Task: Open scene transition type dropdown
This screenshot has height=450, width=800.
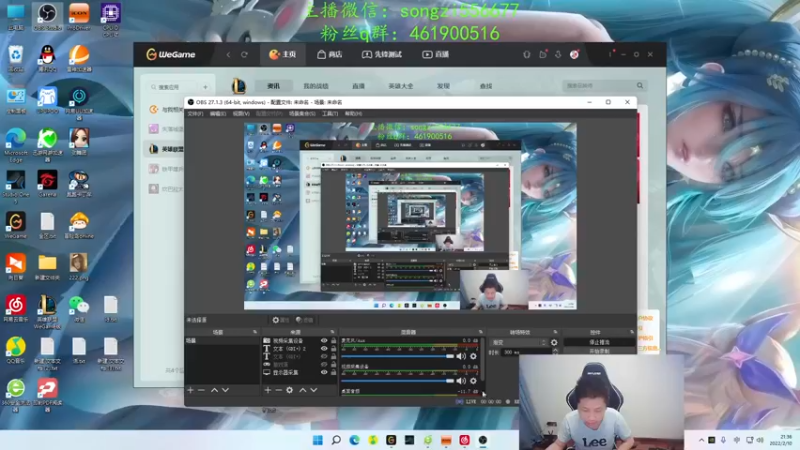Action: [518, 343]
